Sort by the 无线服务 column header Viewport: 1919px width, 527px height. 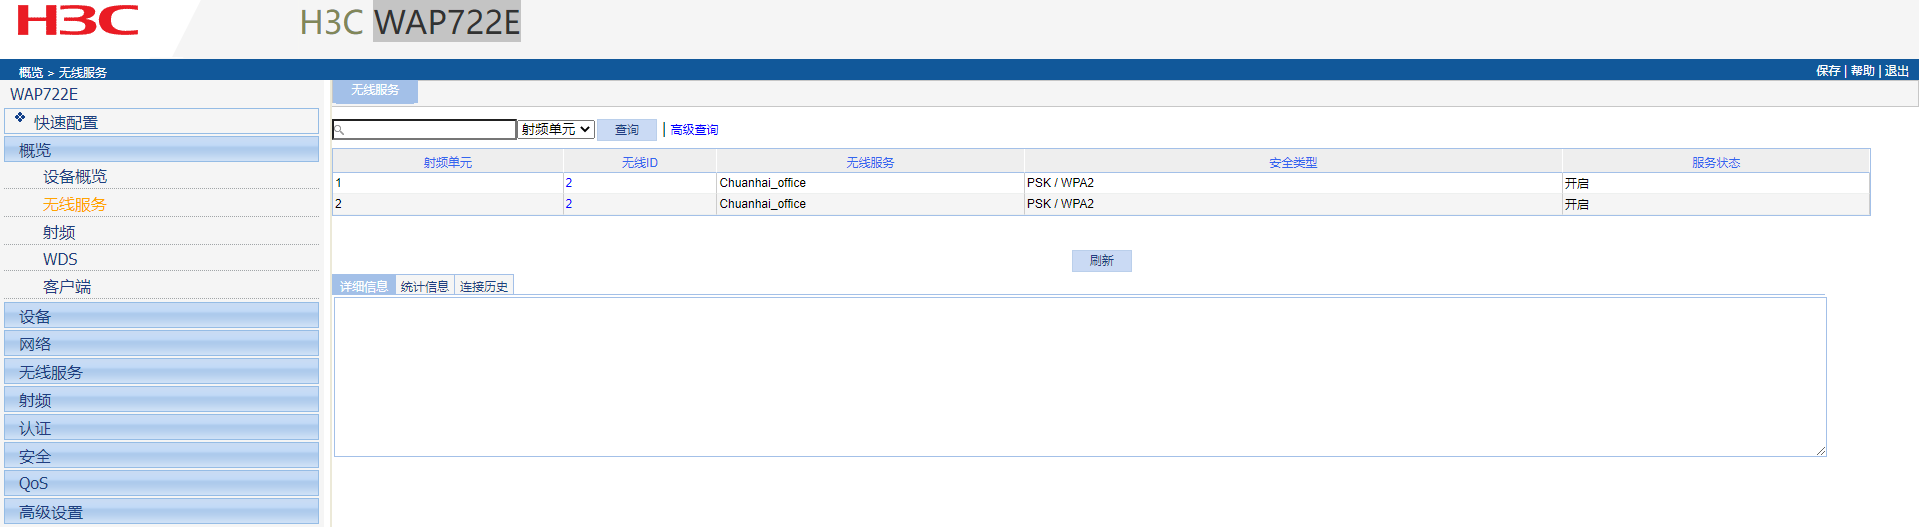[x=870, y=162]
